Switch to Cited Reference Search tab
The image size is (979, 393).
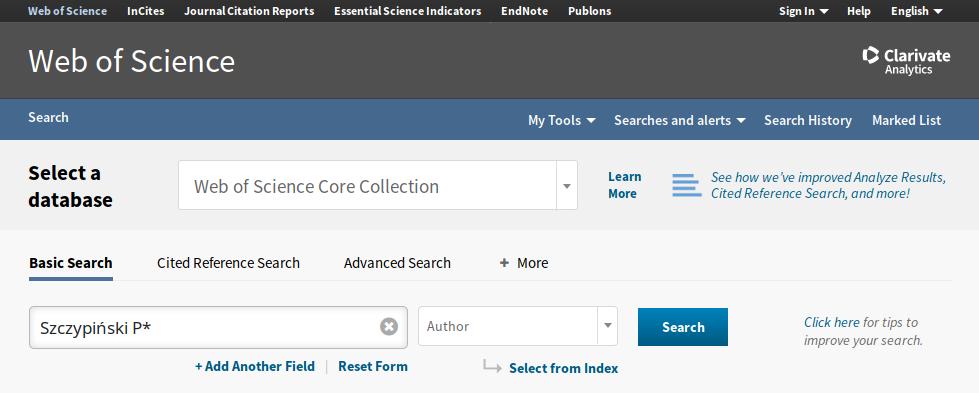(x=229, y=263)
